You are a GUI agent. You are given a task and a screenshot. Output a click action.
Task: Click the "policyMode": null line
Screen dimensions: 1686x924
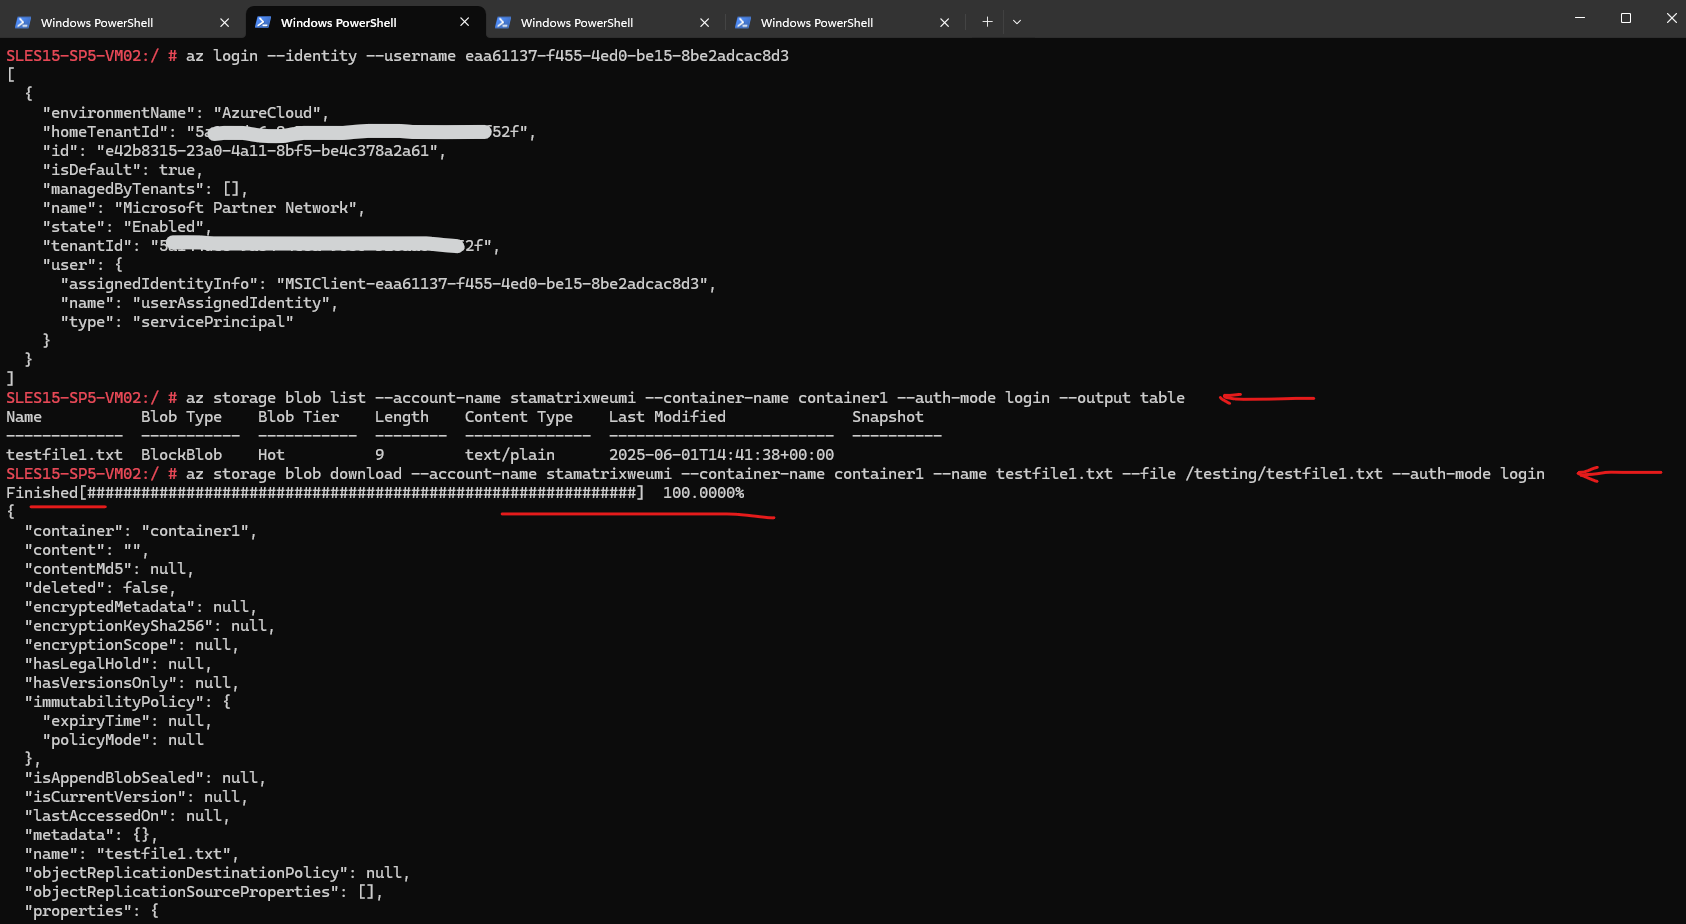coord(122,740)
